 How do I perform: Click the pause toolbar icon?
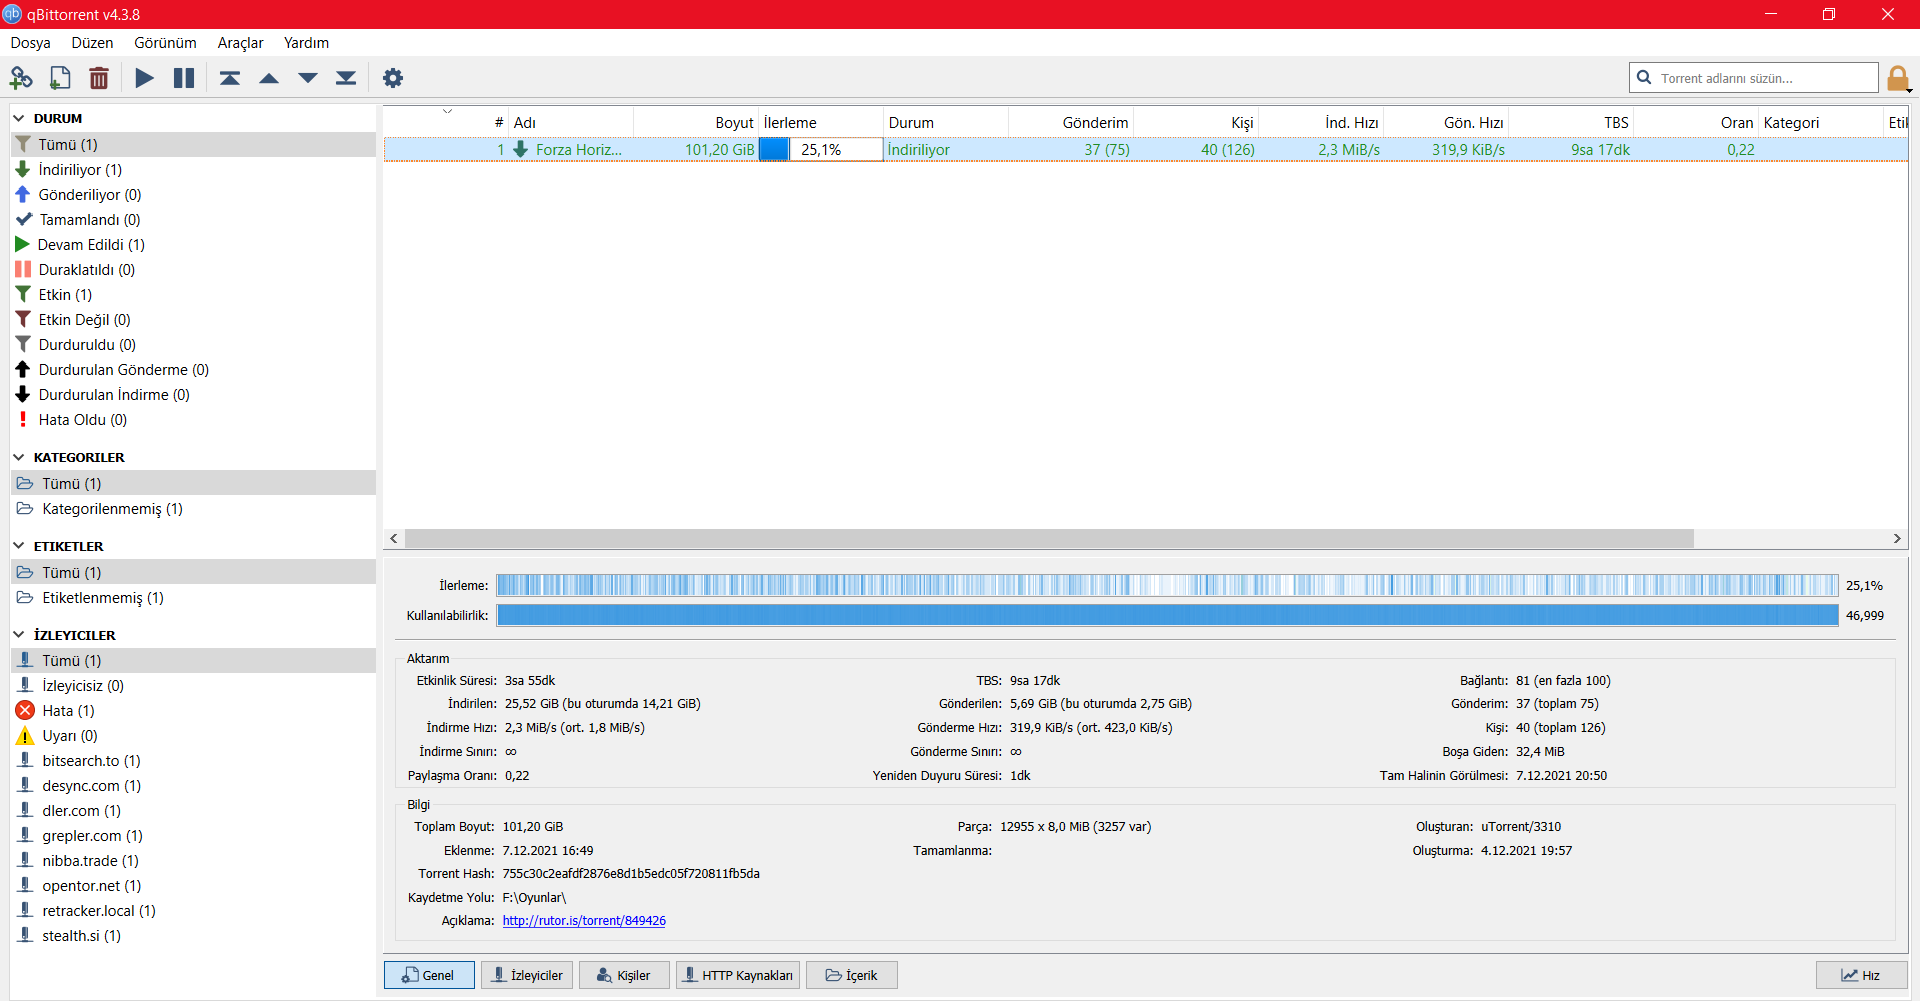pos(184,78)
